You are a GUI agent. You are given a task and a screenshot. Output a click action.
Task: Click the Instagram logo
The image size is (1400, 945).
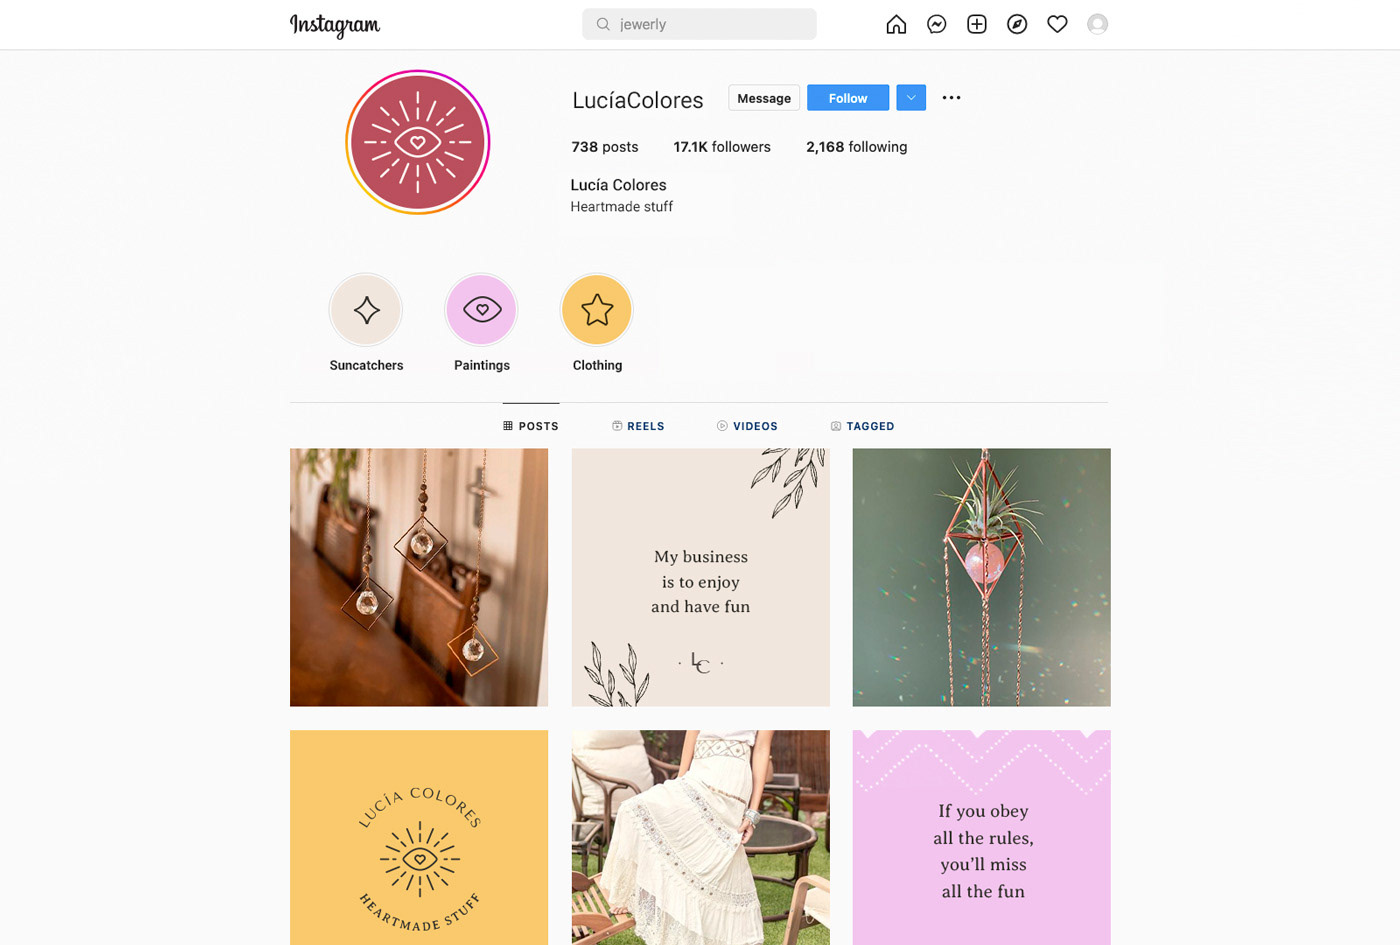tap(335, 25)
